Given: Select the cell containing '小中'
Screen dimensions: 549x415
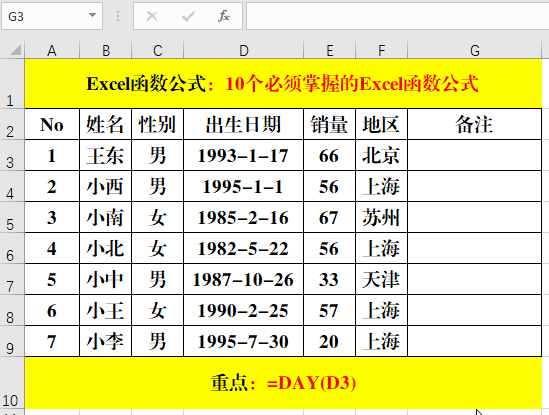Looking at the screenshot, I should click(x=105, y=279).
